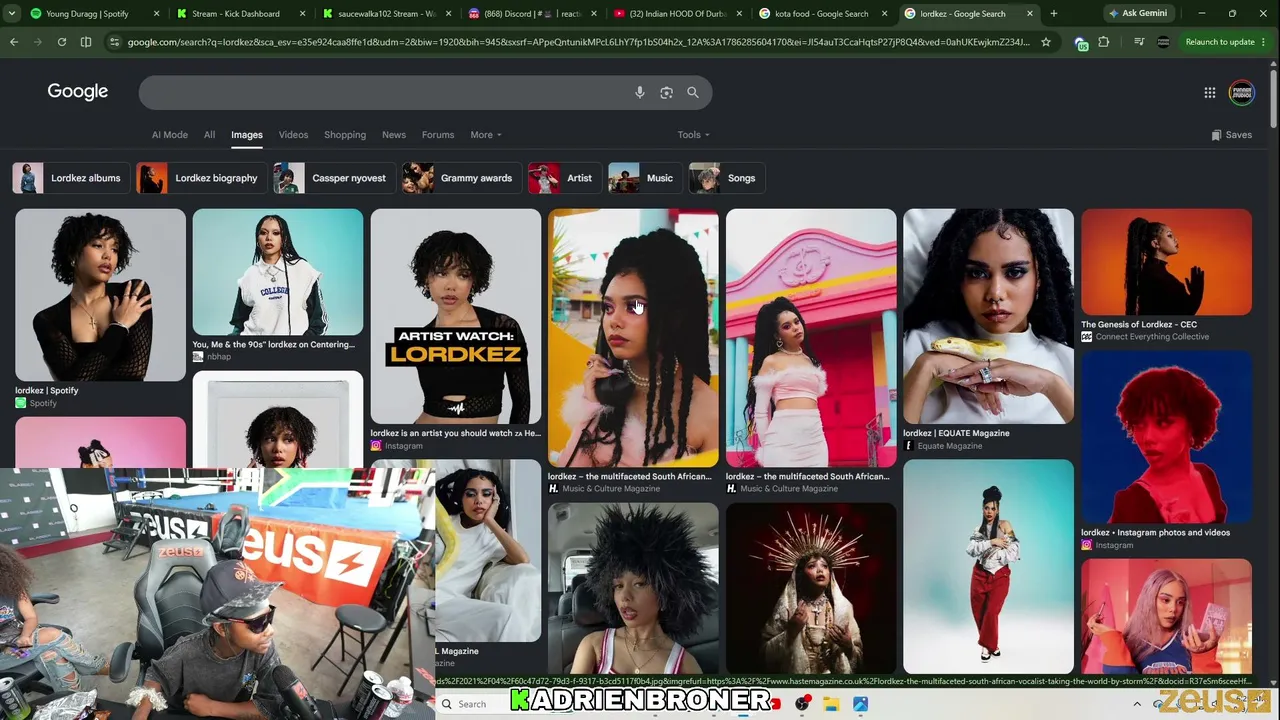Open a new browser tab
Screen dimensions: 1280x720
pyautogui.click(x=1054, y=14)
